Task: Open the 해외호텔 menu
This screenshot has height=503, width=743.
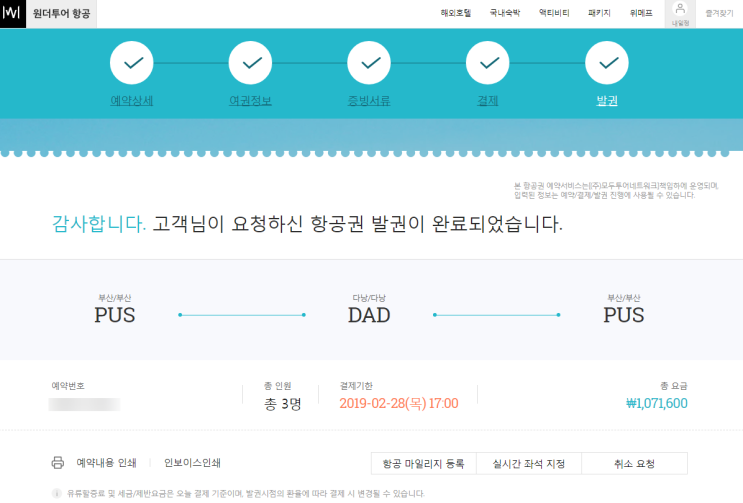Action: pos(455,13)
